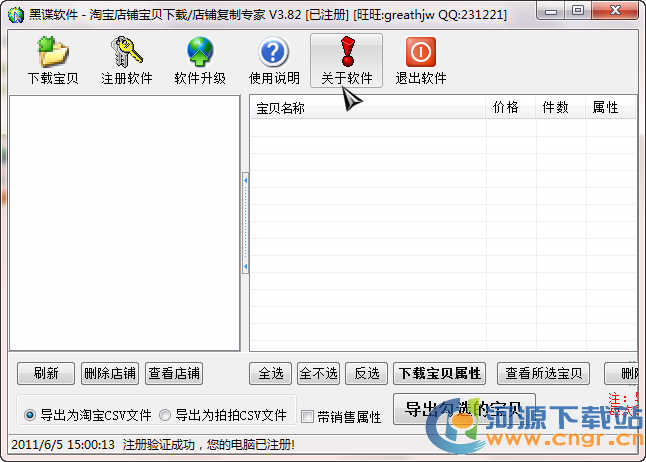Click 全不选 to deselect all

[318, 373]
